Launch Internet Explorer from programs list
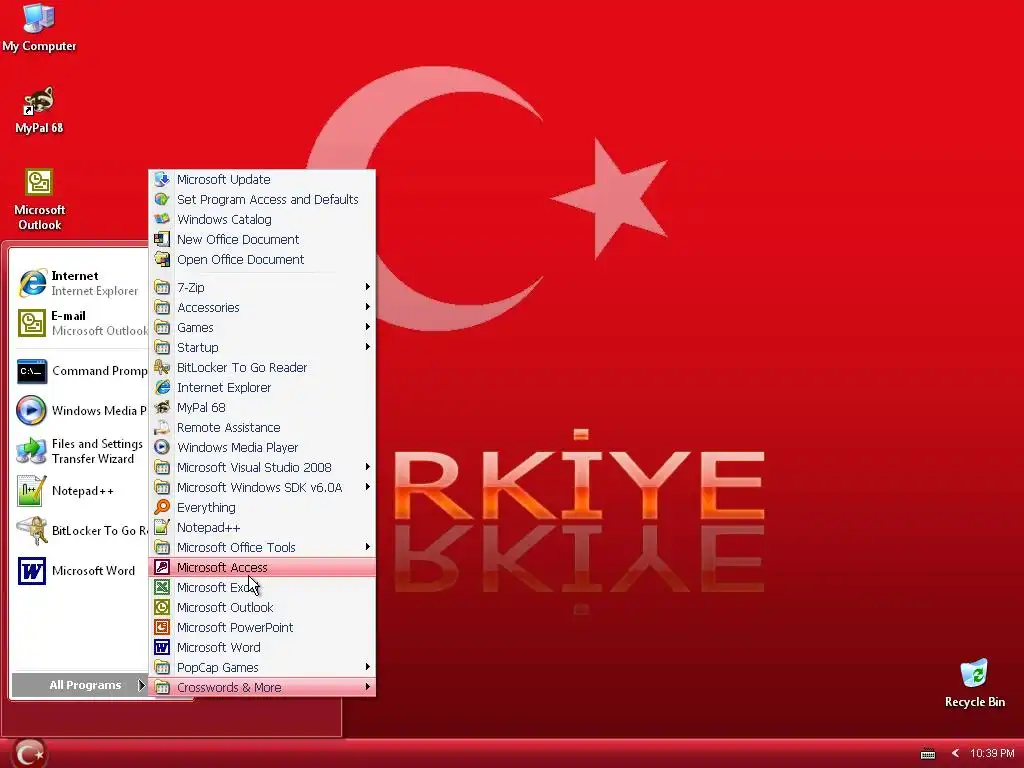The width and height of the screenshot is (1024, 768). coord(262,387)
